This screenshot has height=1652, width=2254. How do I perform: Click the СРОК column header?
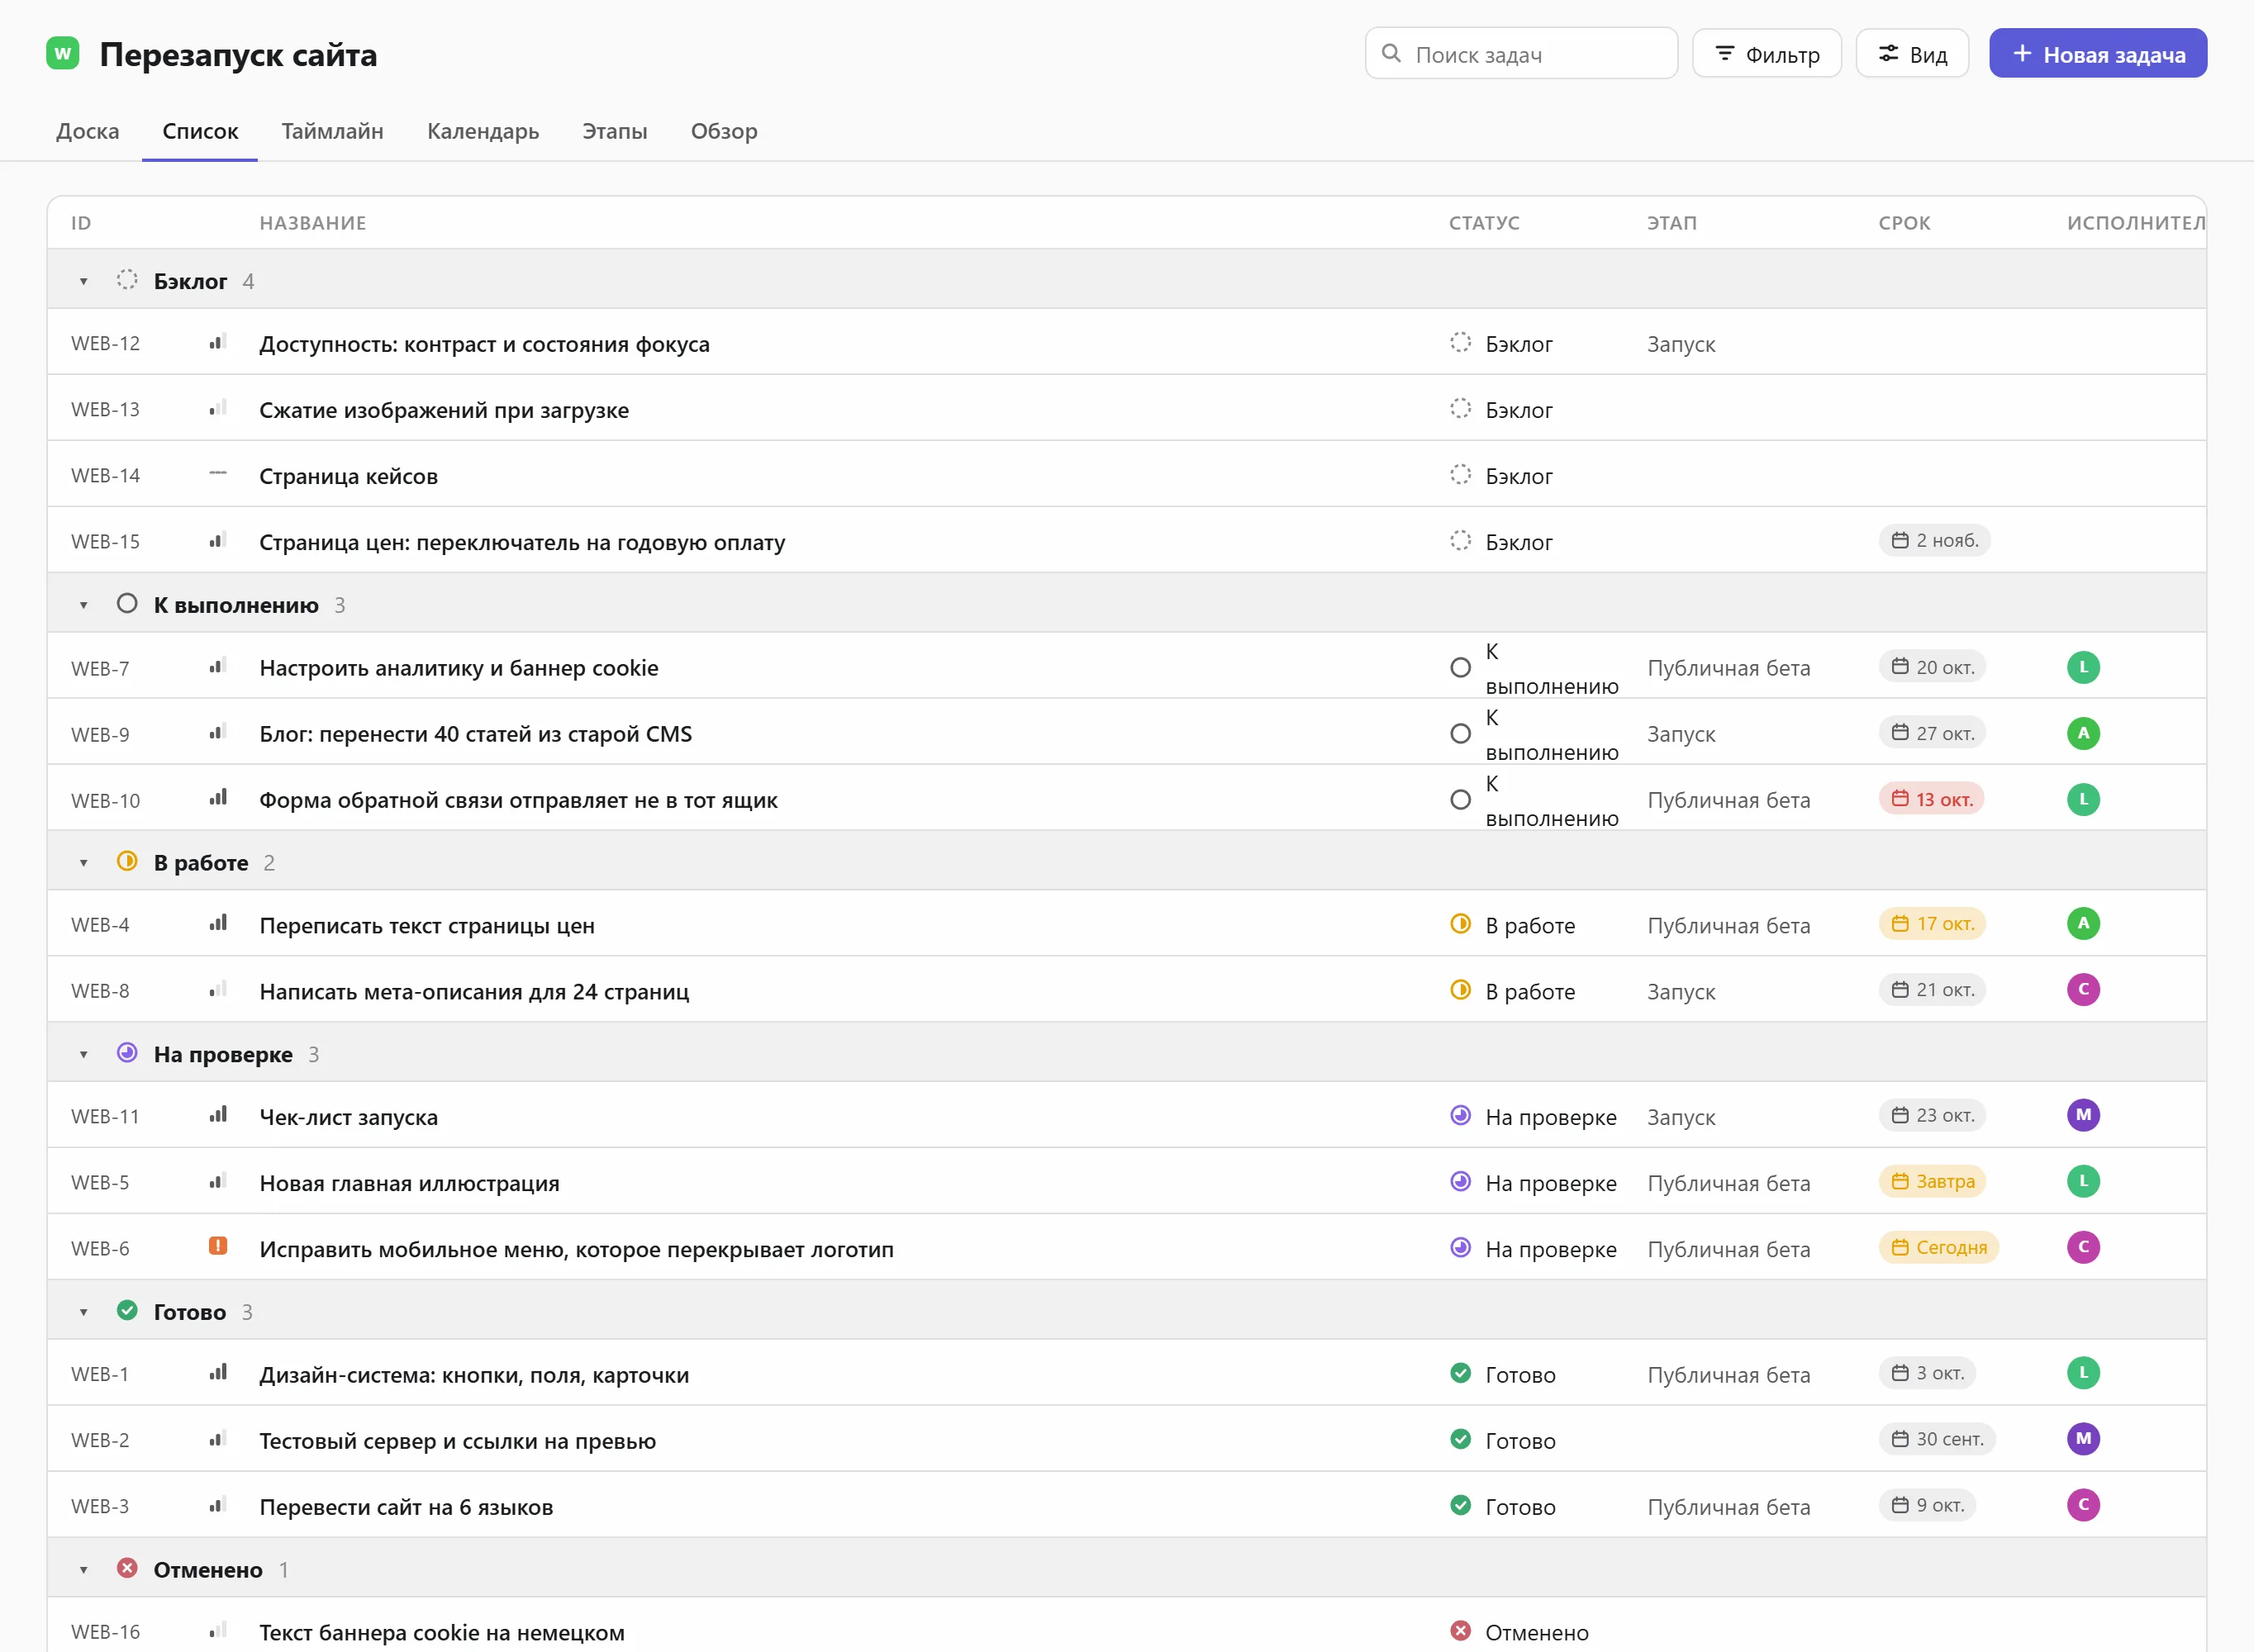[x=1904, y=223]
